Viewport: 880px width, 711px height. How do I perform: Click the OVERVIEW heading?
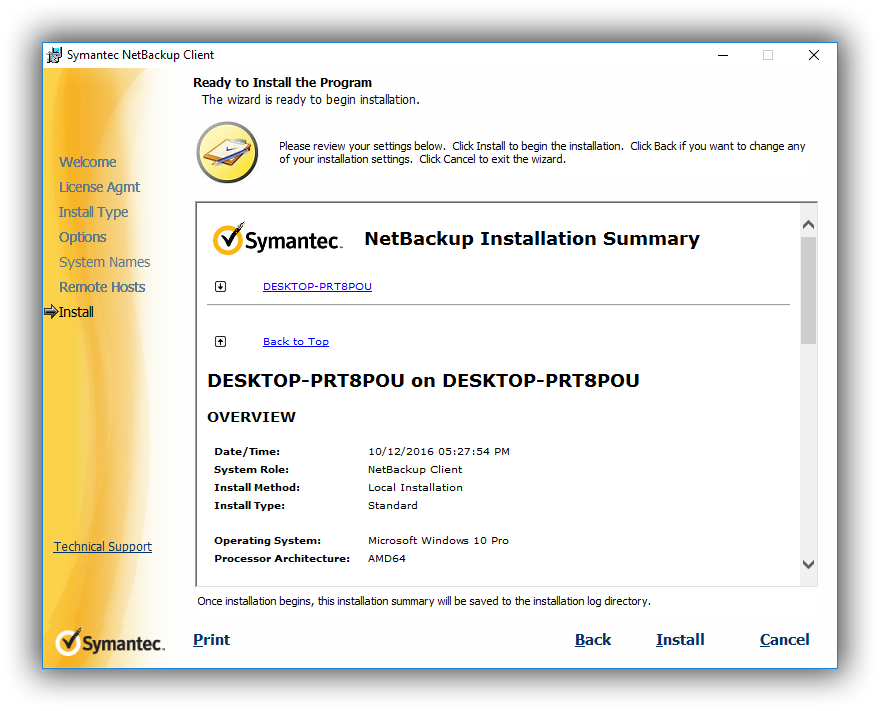click(x=251, y=418)
